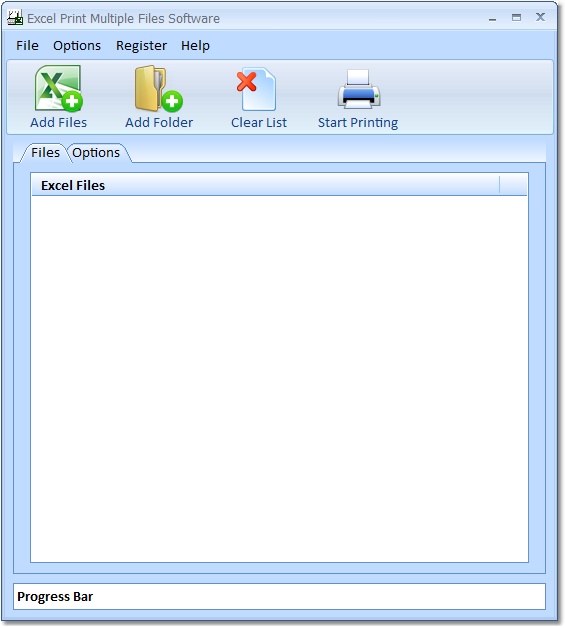Open the Options menu in the menu bar
This screenshot has height=628, width=565.
(x=77, y=46)
